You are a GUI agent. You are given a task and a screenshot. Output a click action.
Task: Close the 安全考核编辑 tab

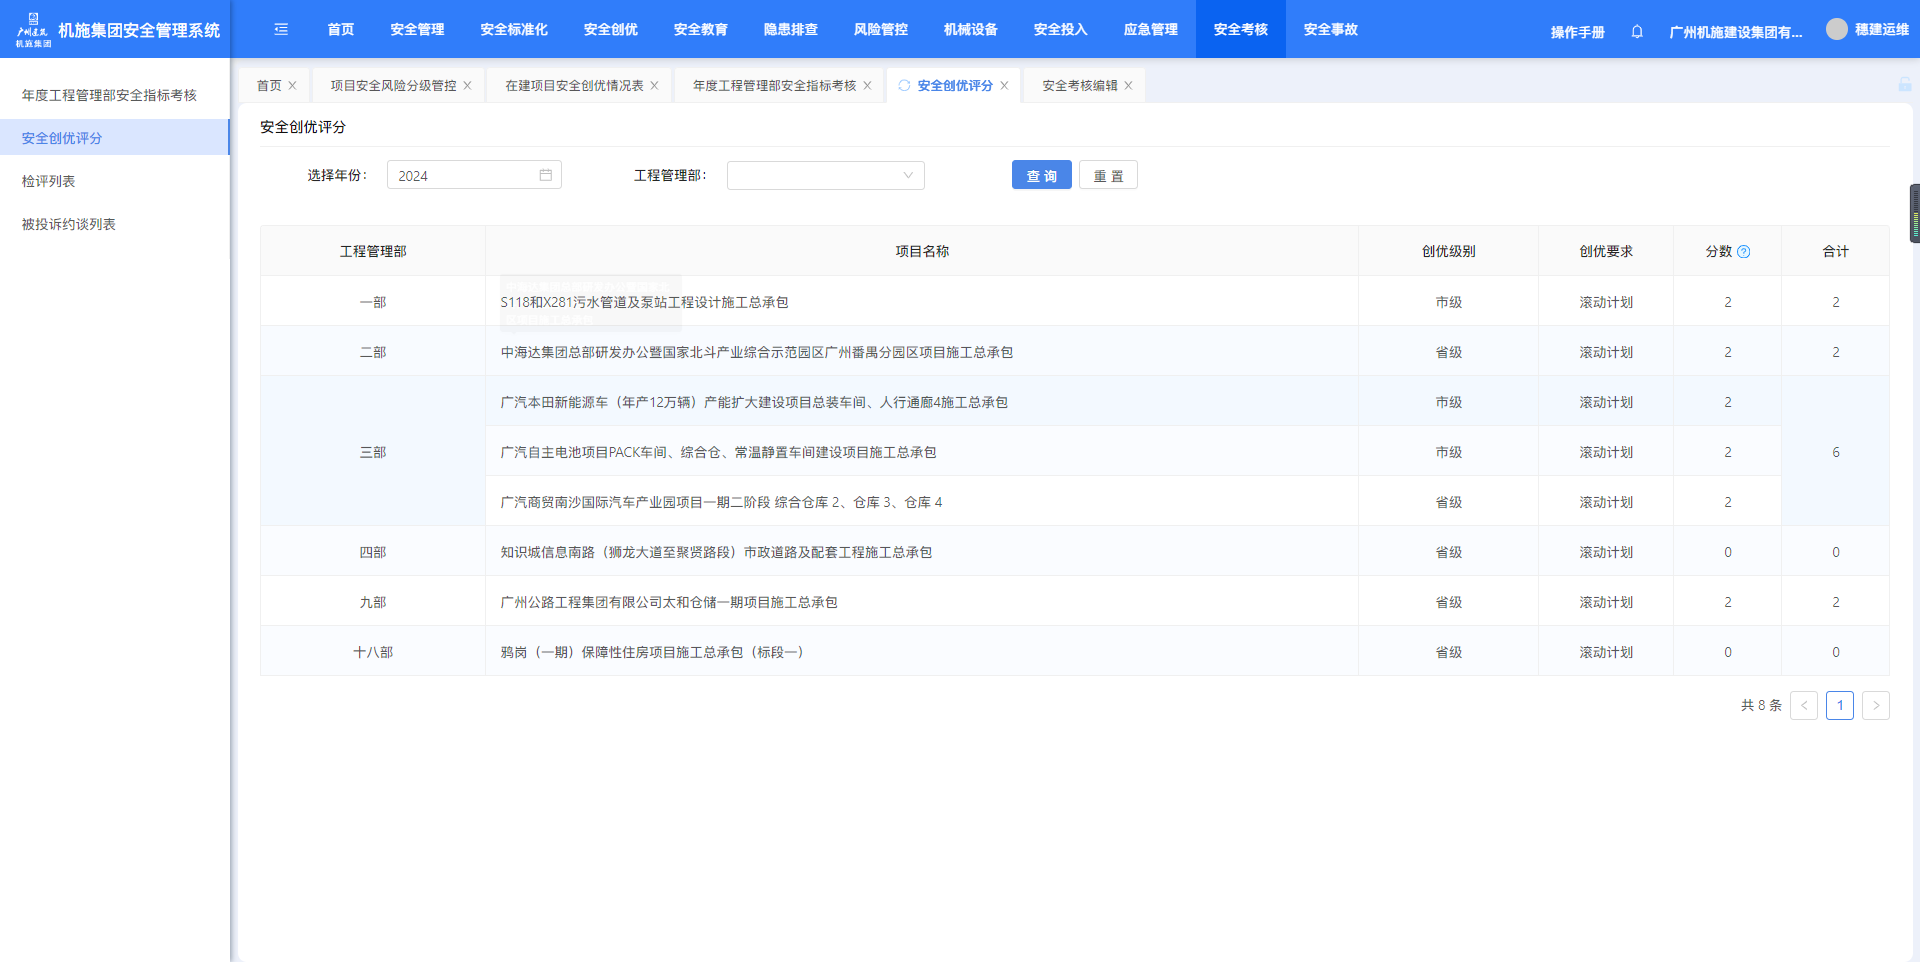click(x=1128, y=86)
